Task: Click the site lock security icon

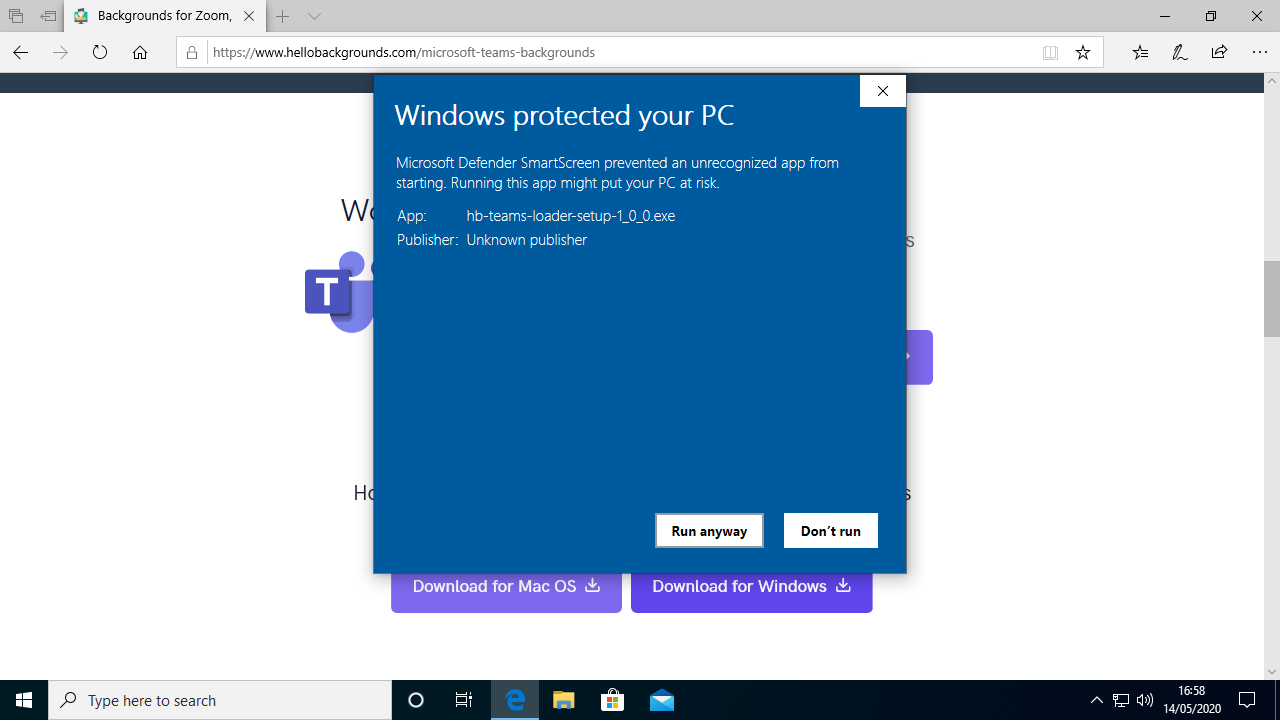Action: pyautogui.click(x=192, y=53)
